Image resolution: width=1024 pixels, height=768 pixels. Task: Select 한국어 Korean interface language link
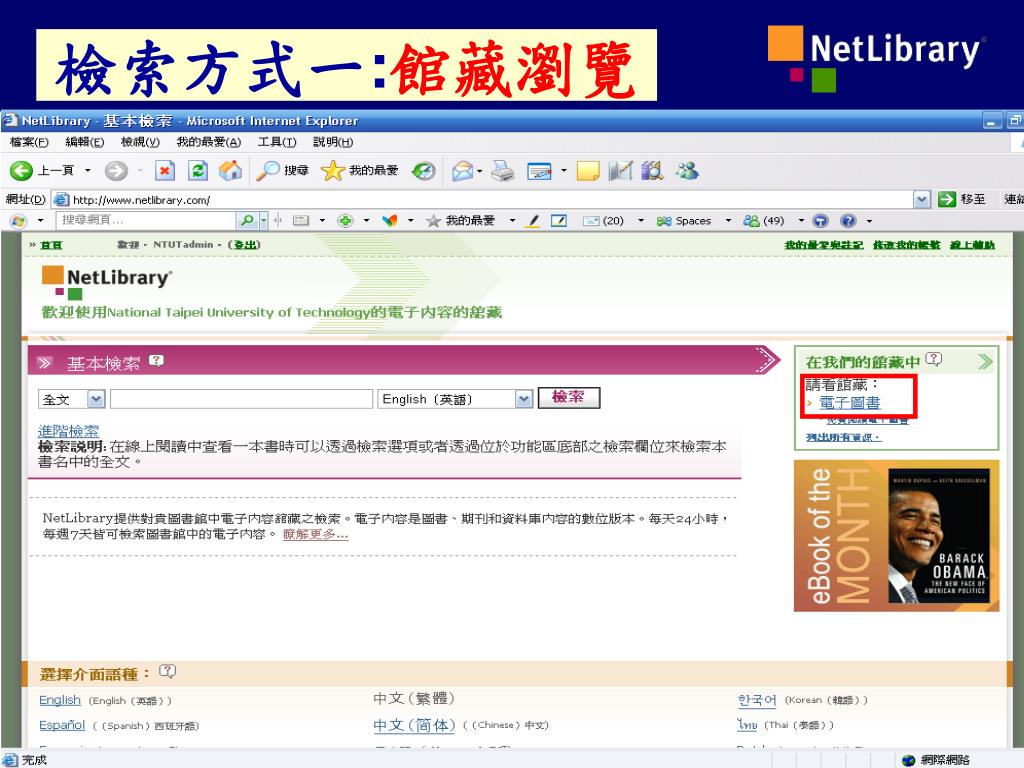[x=757, y=699]
